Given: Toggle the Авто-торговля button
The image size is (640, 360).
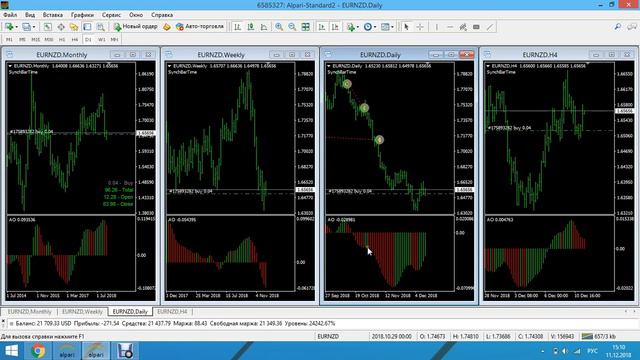Looking at the screenshot, I should 200,27.
